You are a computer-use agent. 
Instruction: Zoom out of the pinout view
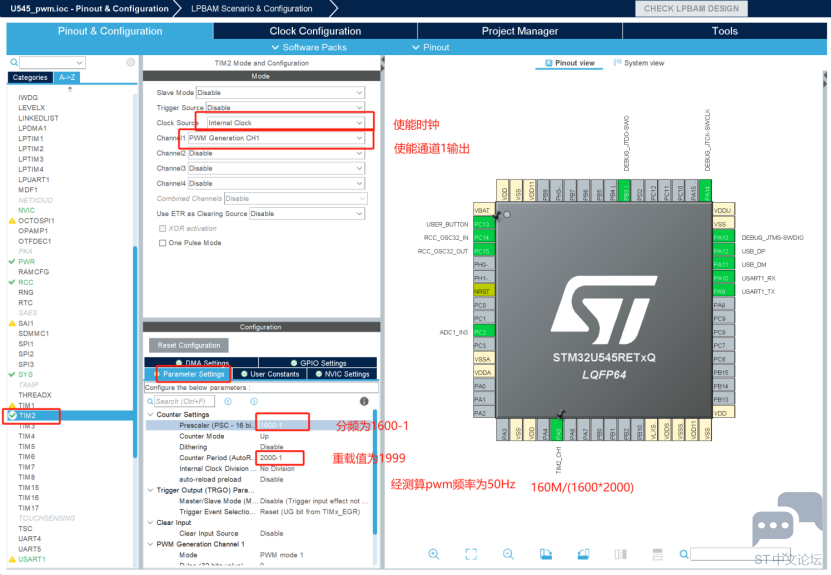[508, 554]
